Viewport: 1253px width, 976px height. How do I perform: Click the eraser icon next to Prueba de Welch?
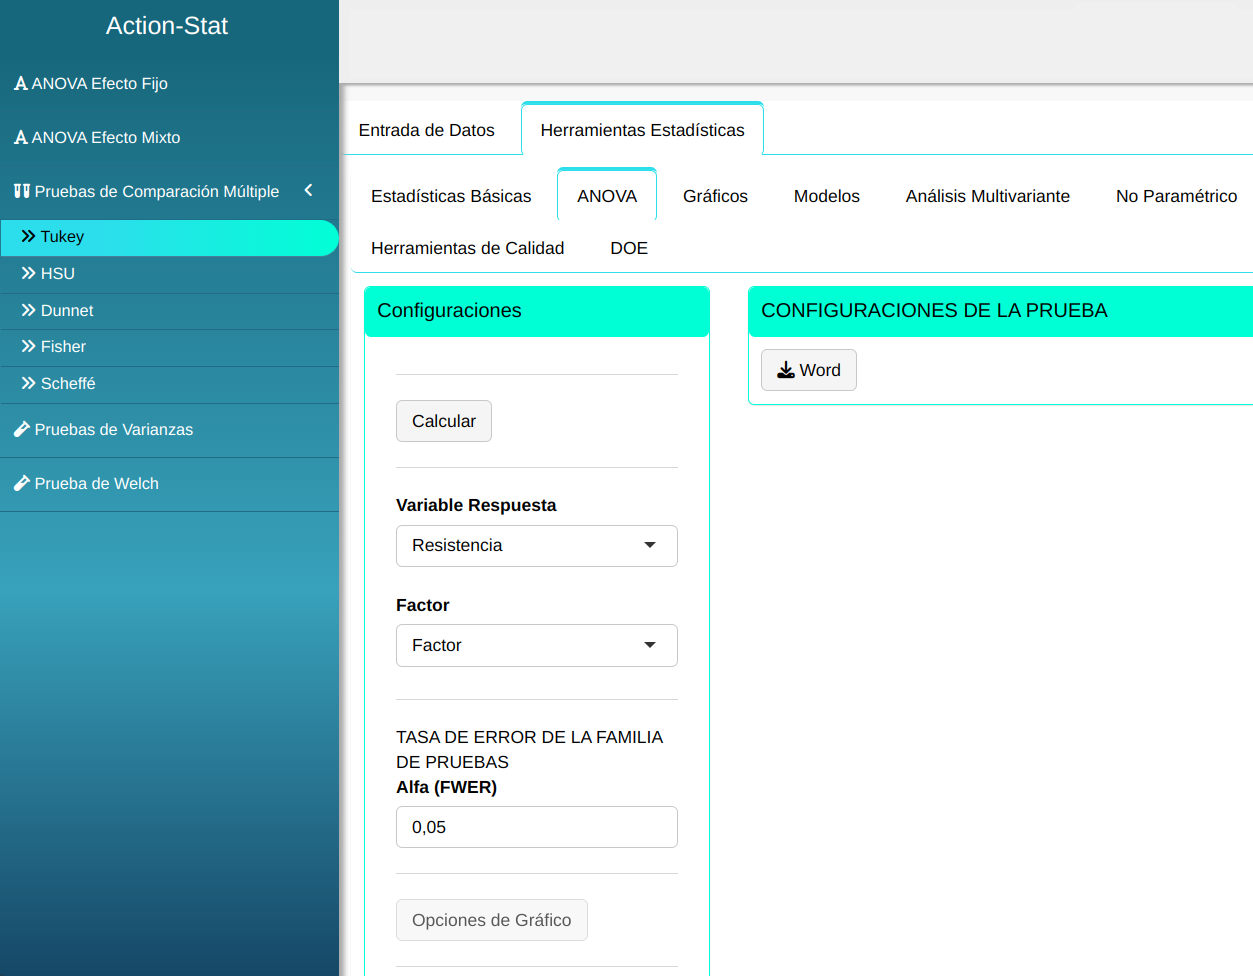[21, 483]
